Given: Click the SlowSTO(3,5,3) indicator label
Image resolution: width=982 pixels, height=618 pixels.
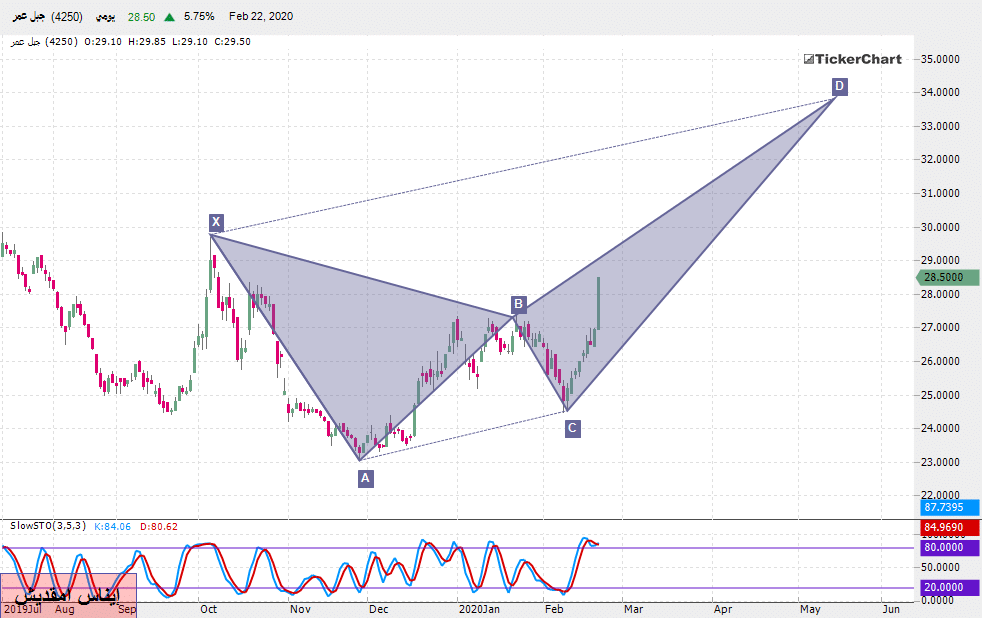Looking at the screenshot, I should [47, 525].
